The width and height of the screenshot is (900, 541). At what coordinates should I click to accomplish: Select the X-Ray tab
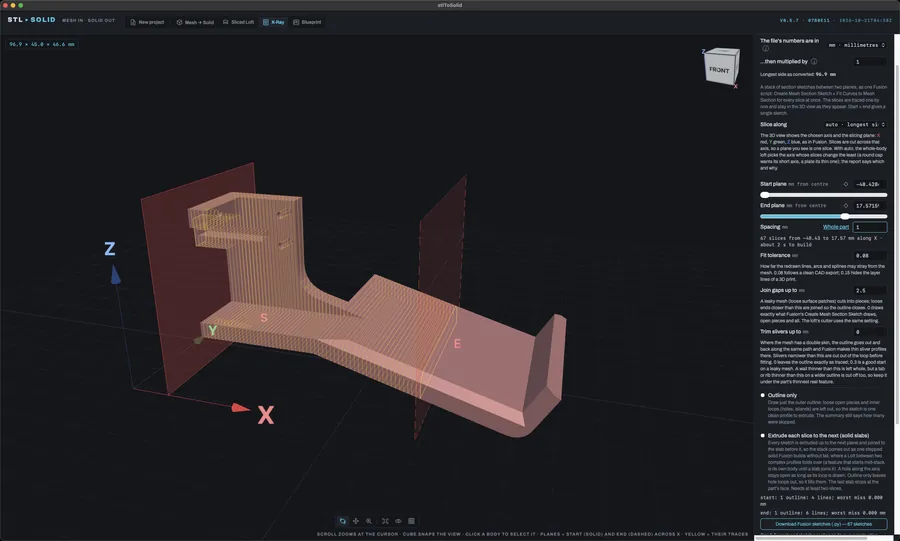point(274,22)
